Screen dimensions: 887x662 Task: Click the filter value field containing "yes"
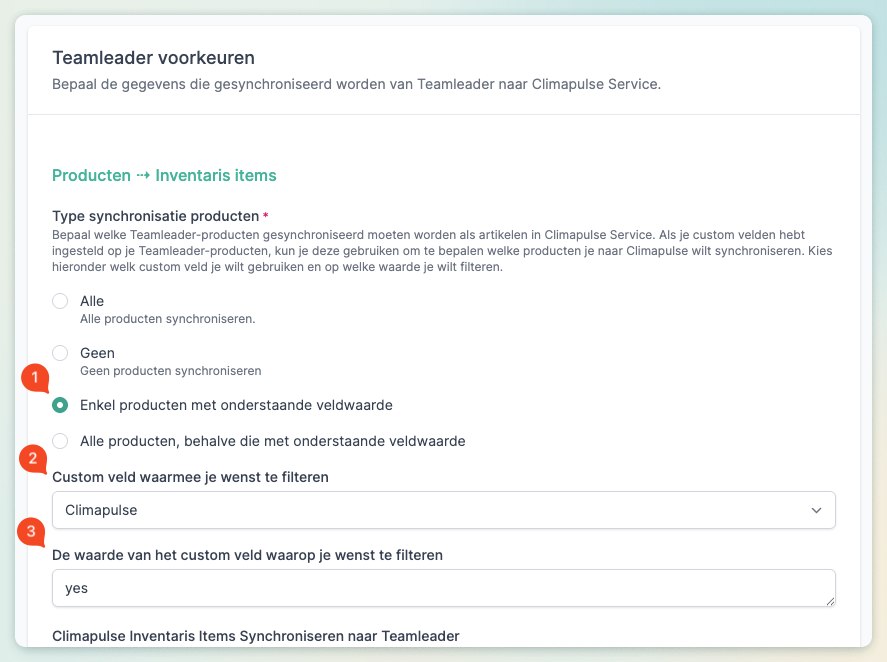(443, 588)
